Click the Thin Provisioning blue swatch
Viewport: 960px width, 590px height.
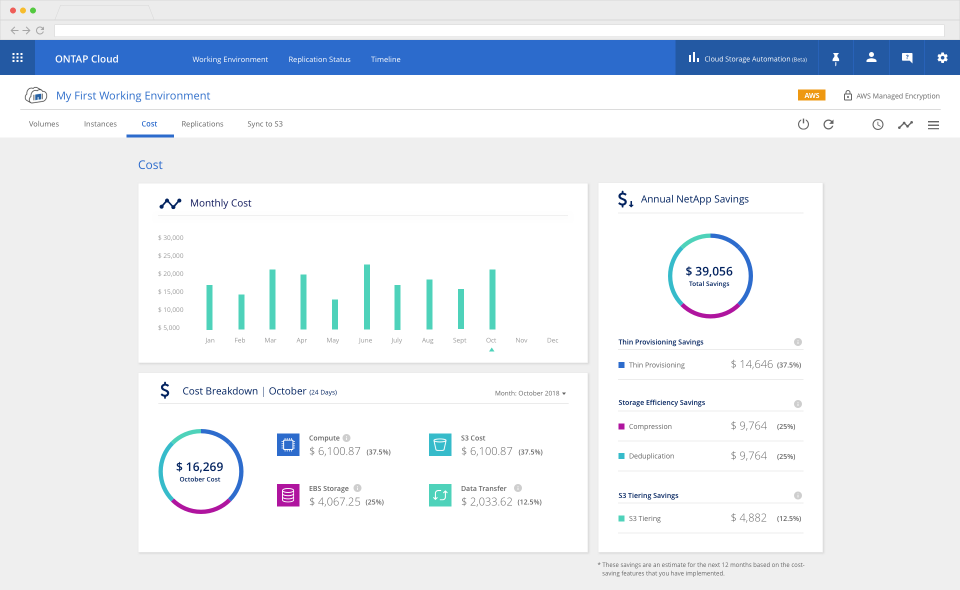pyautogui.click(x=621, y=365)
